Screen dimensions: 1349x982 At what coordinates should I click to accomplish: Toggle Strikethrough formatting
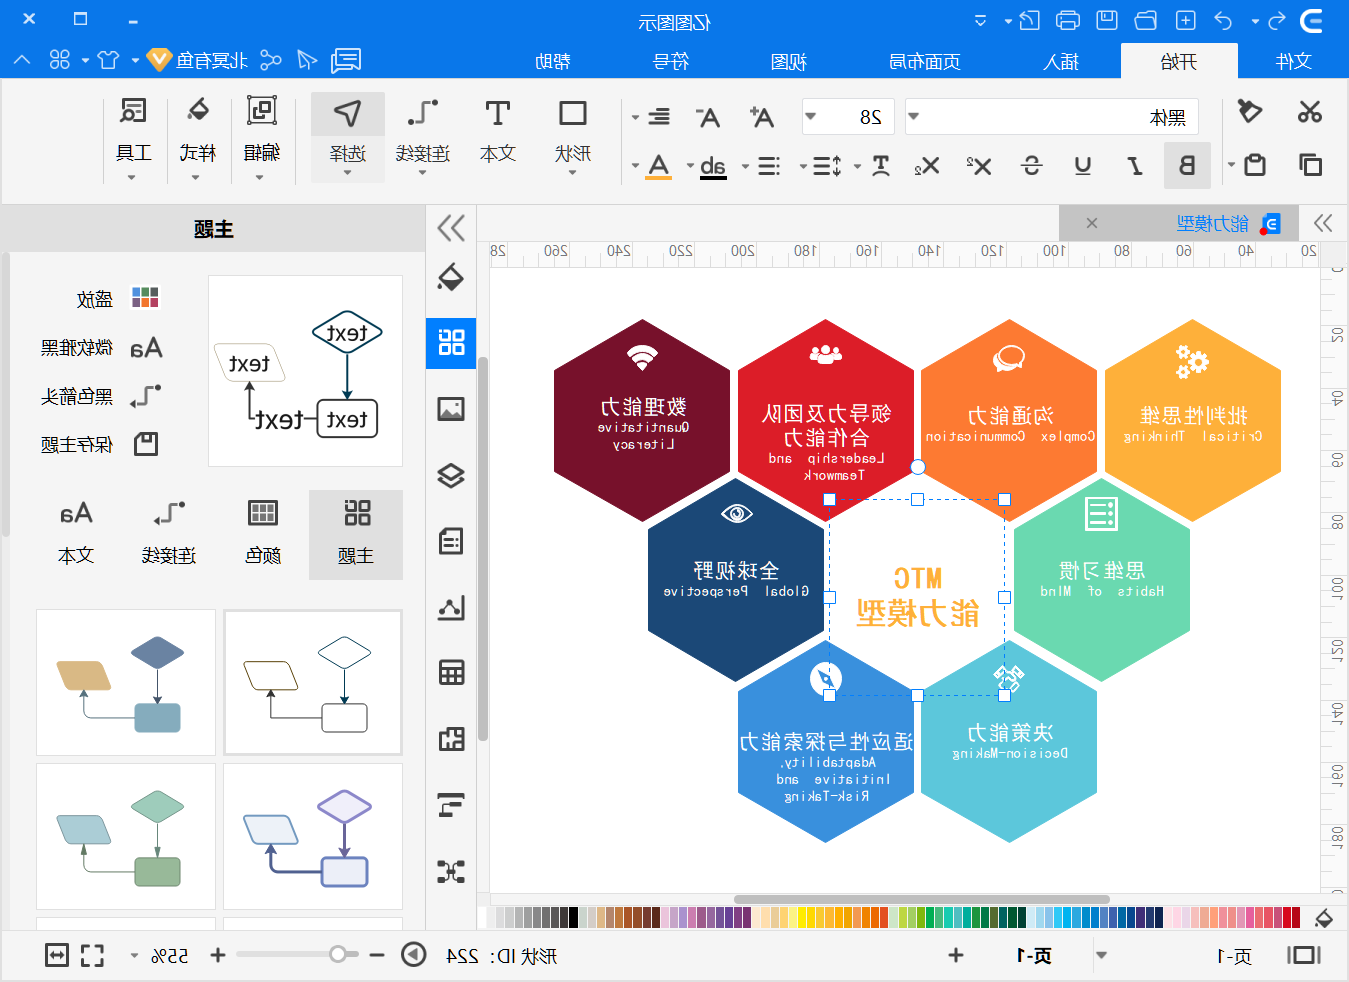click(1031, 165)
